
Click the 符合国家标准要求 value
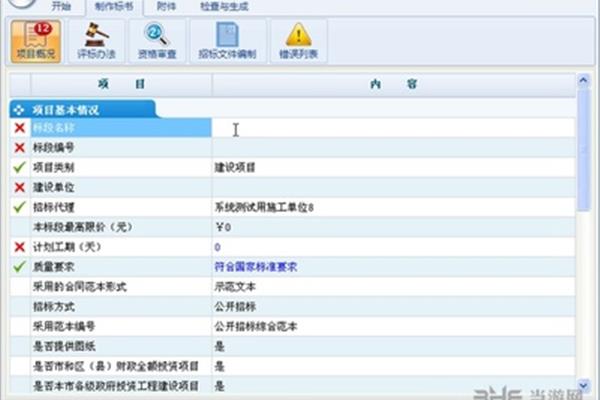tap(256, 267)
